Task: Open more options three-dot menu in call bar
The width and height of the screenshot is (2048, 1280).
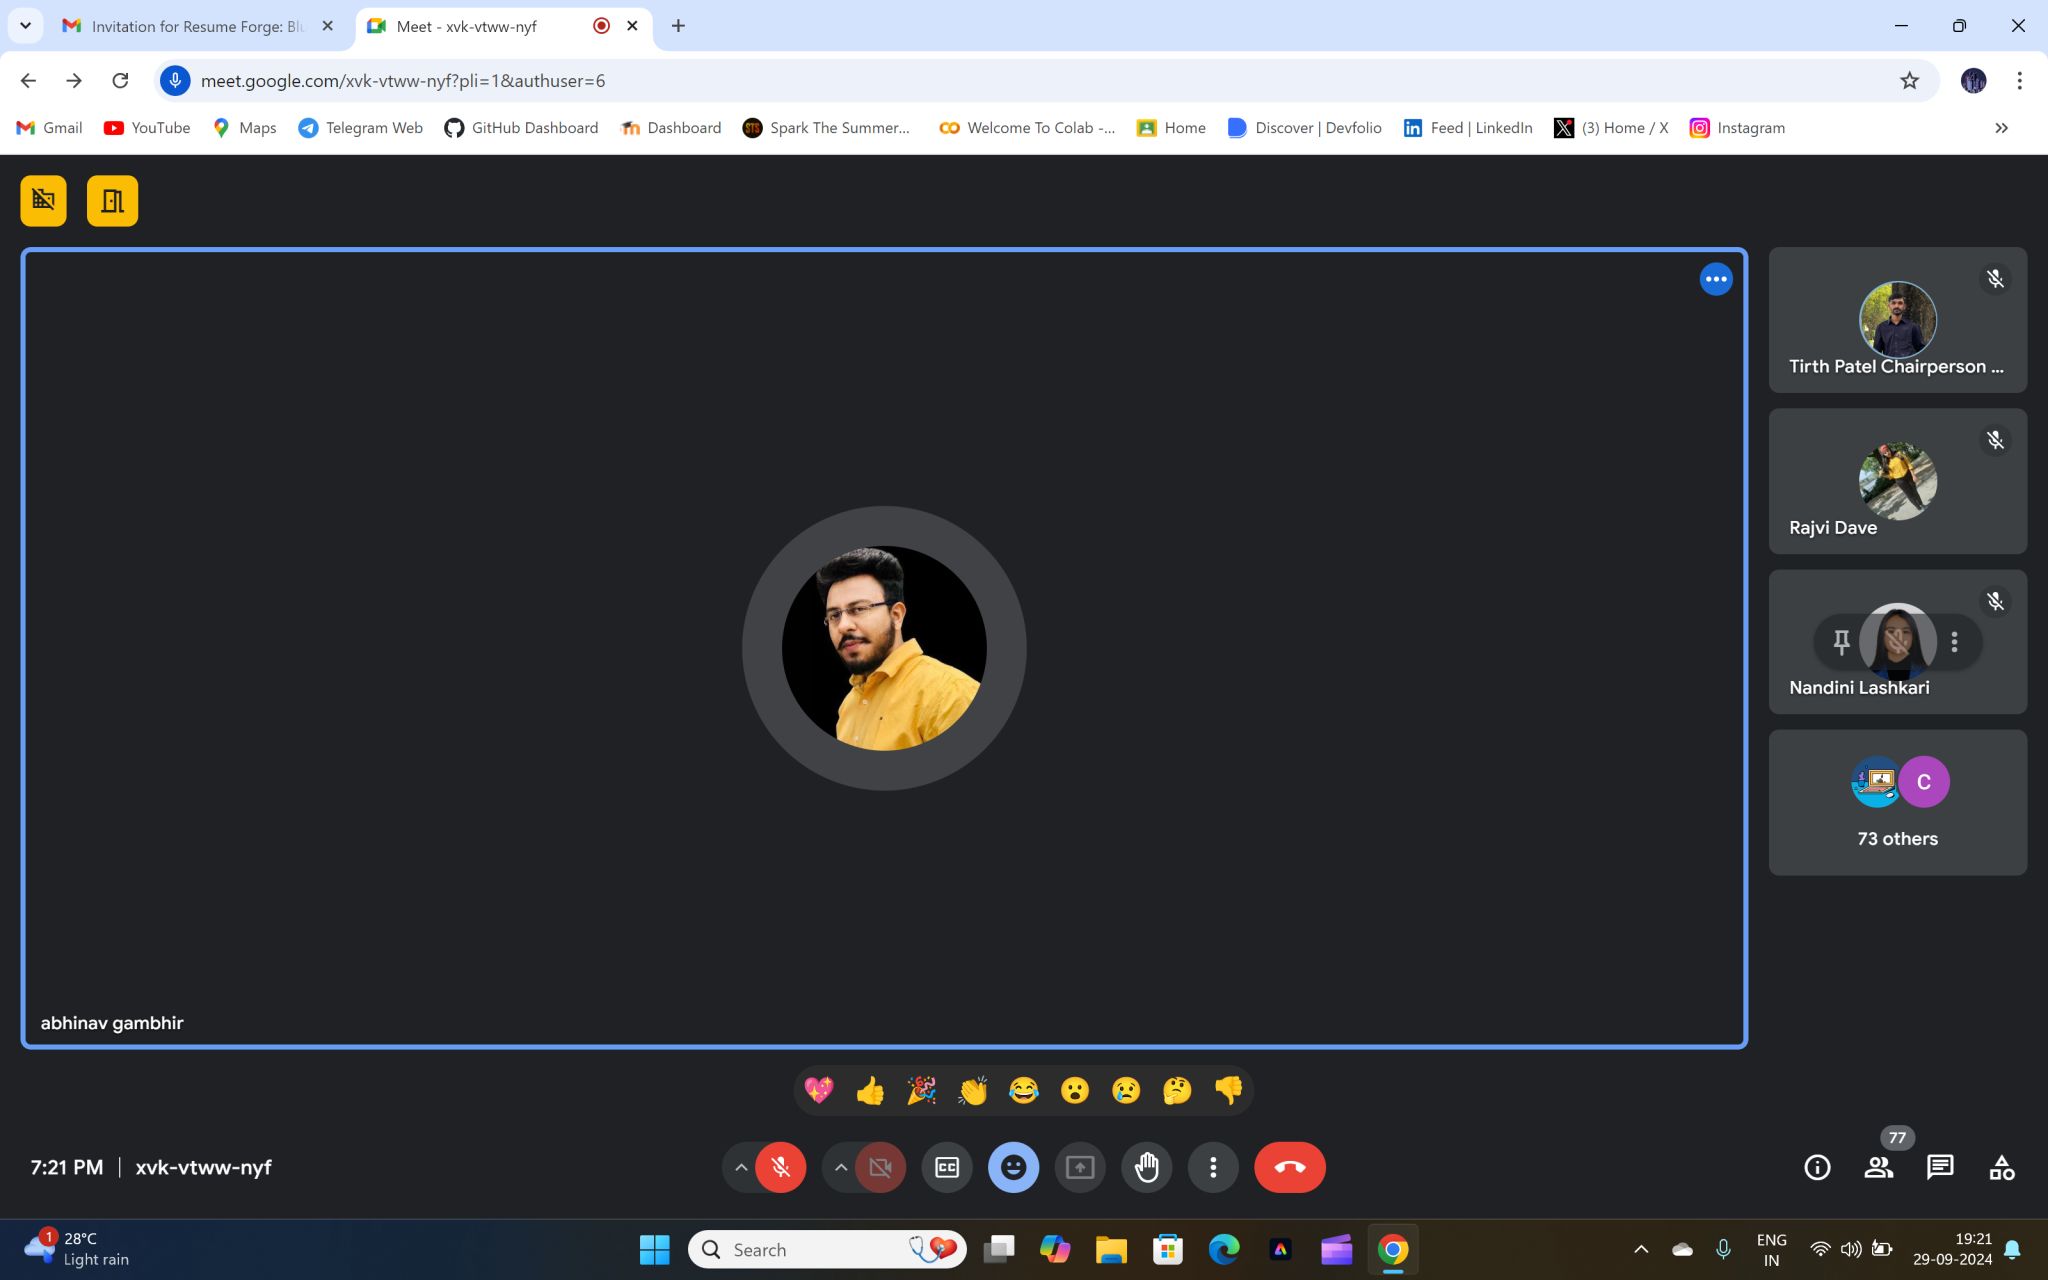Action: coord(1213,1167)
